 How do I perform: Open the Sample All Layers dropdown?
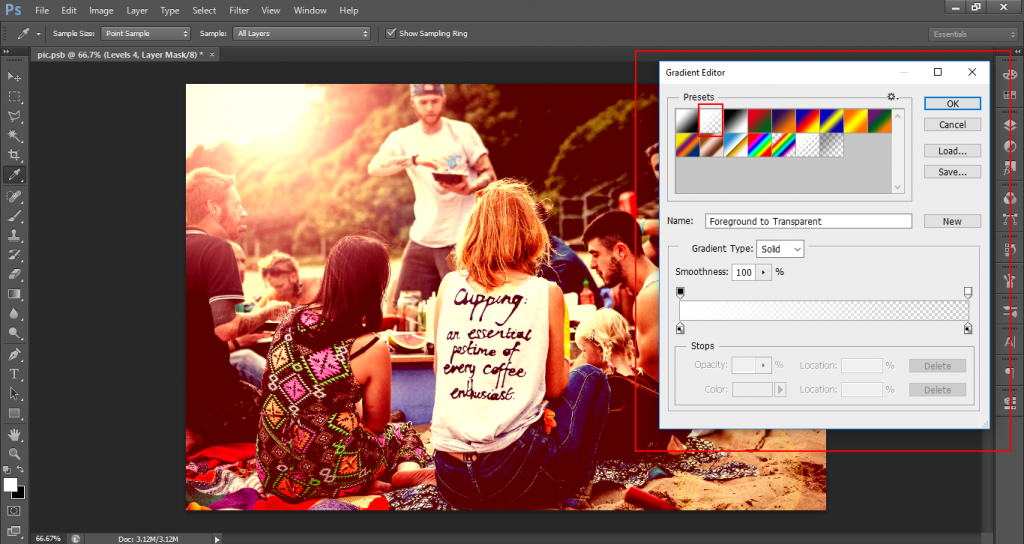(x=302, y=33)
